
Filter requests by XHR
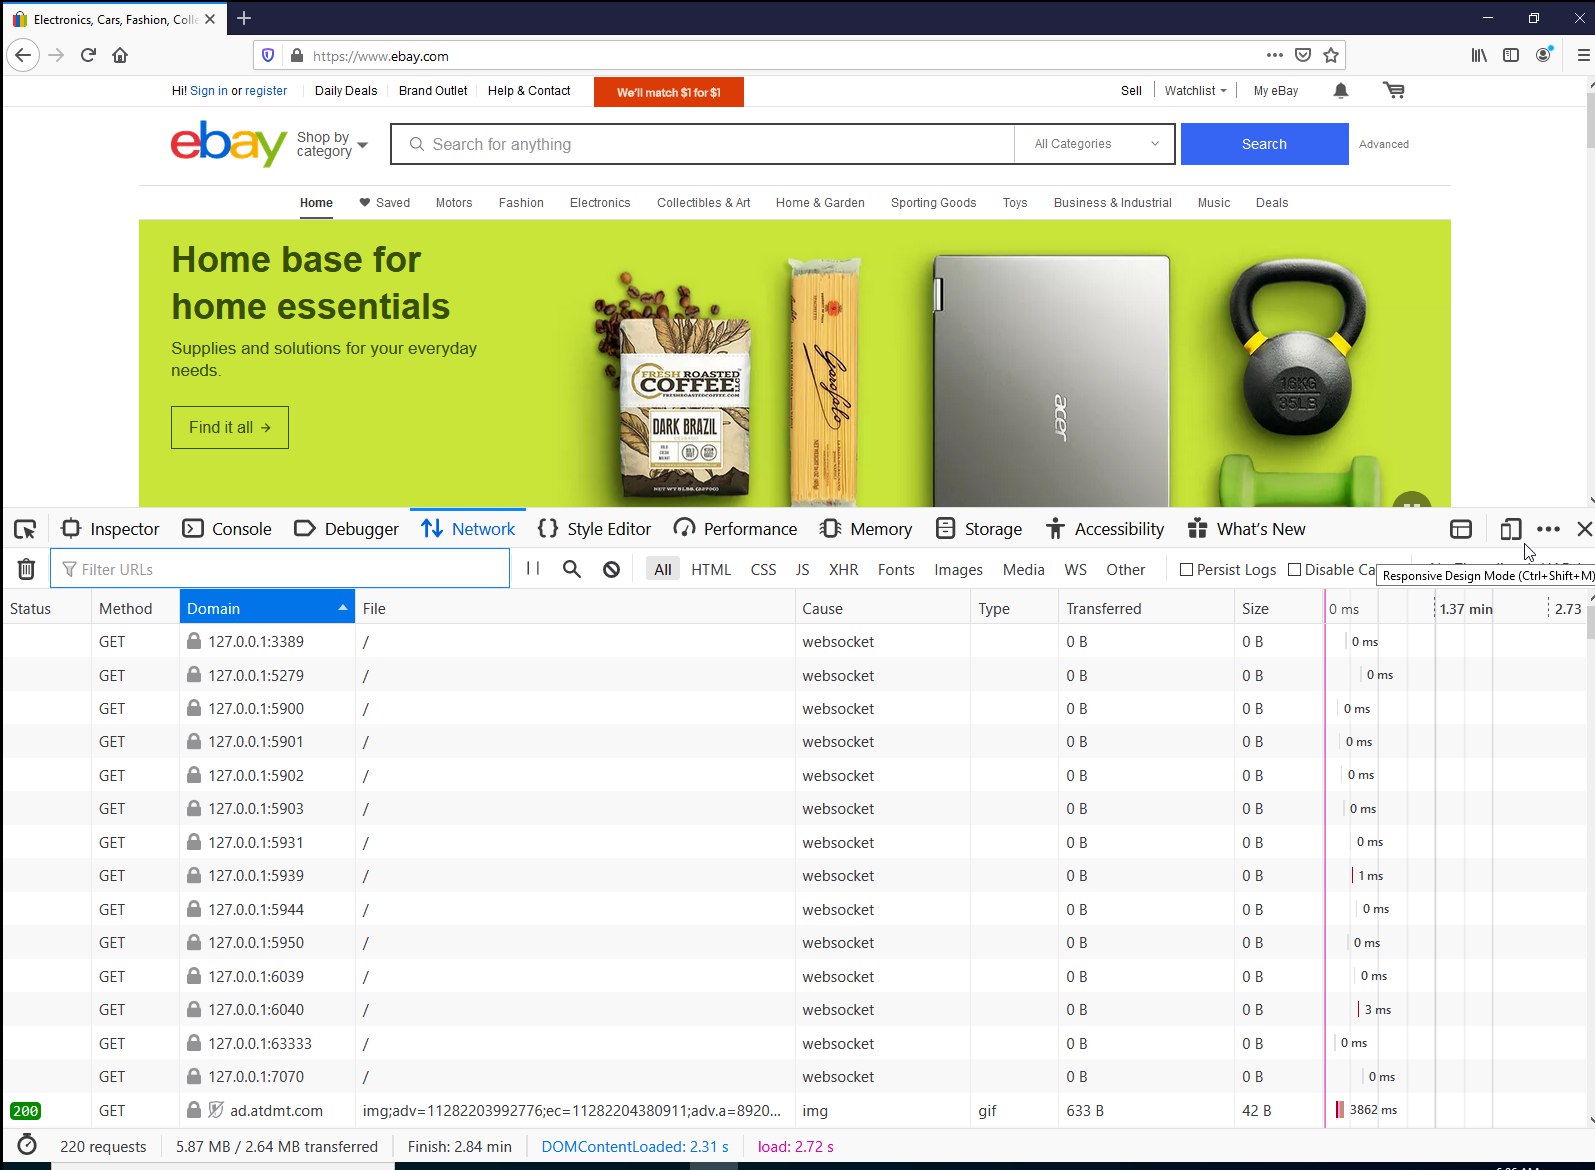[x=843, y=569]
